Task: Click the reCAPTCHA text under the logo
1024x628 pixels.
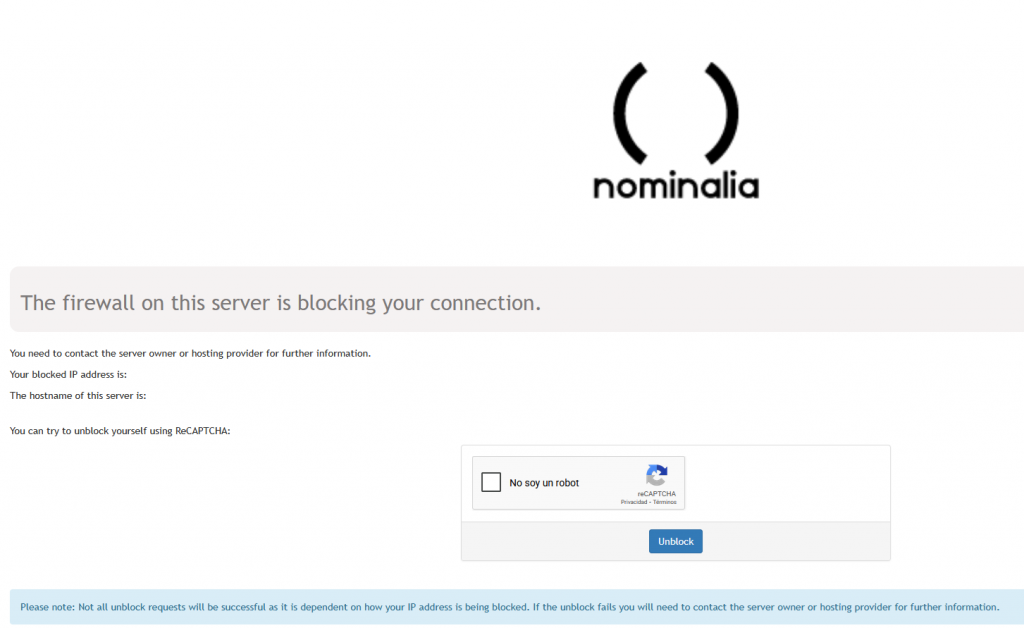Action: point(656,494)
